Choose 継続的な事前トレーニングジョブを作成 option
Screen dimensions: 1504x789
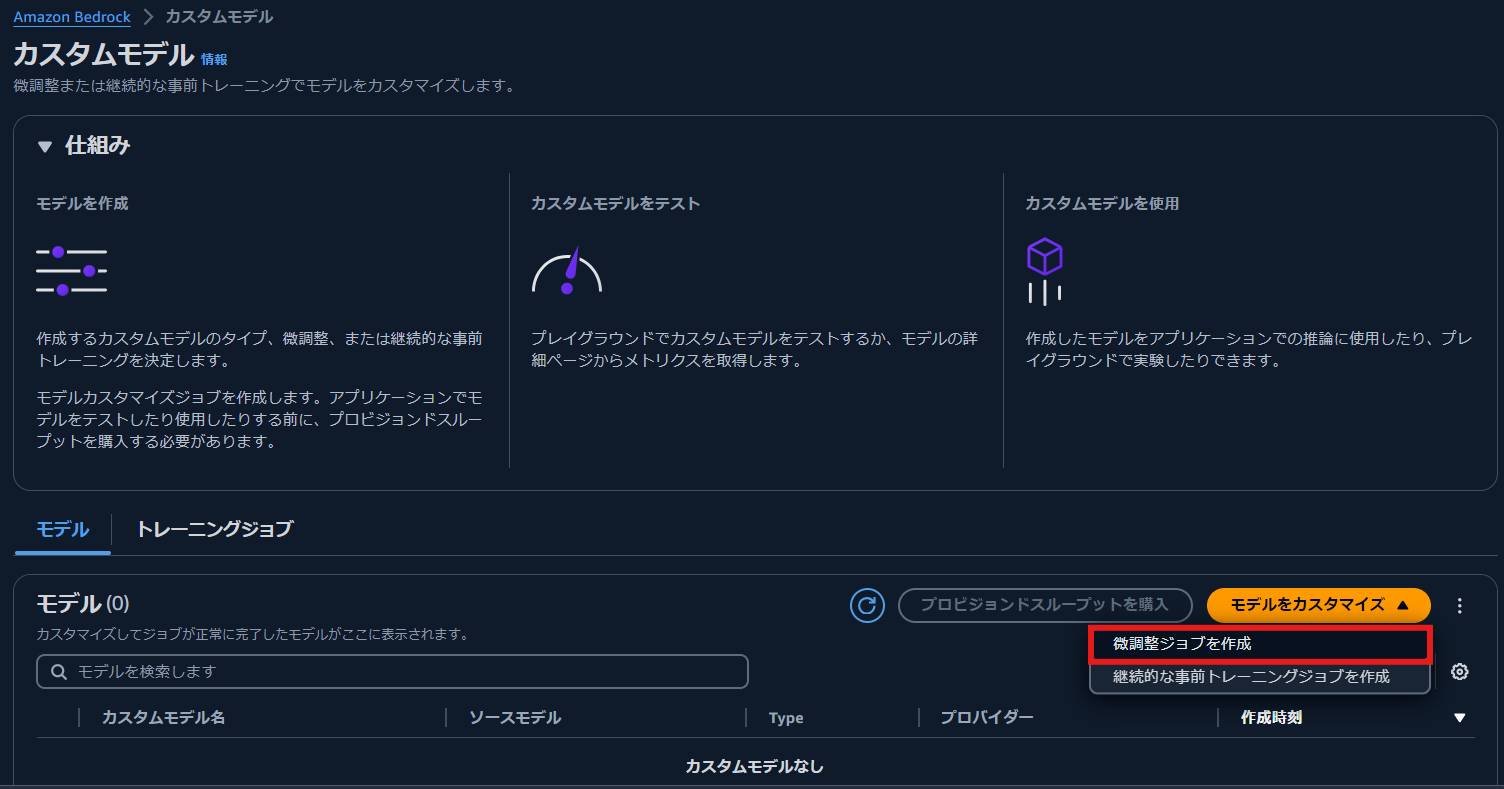coord(1259,676)
